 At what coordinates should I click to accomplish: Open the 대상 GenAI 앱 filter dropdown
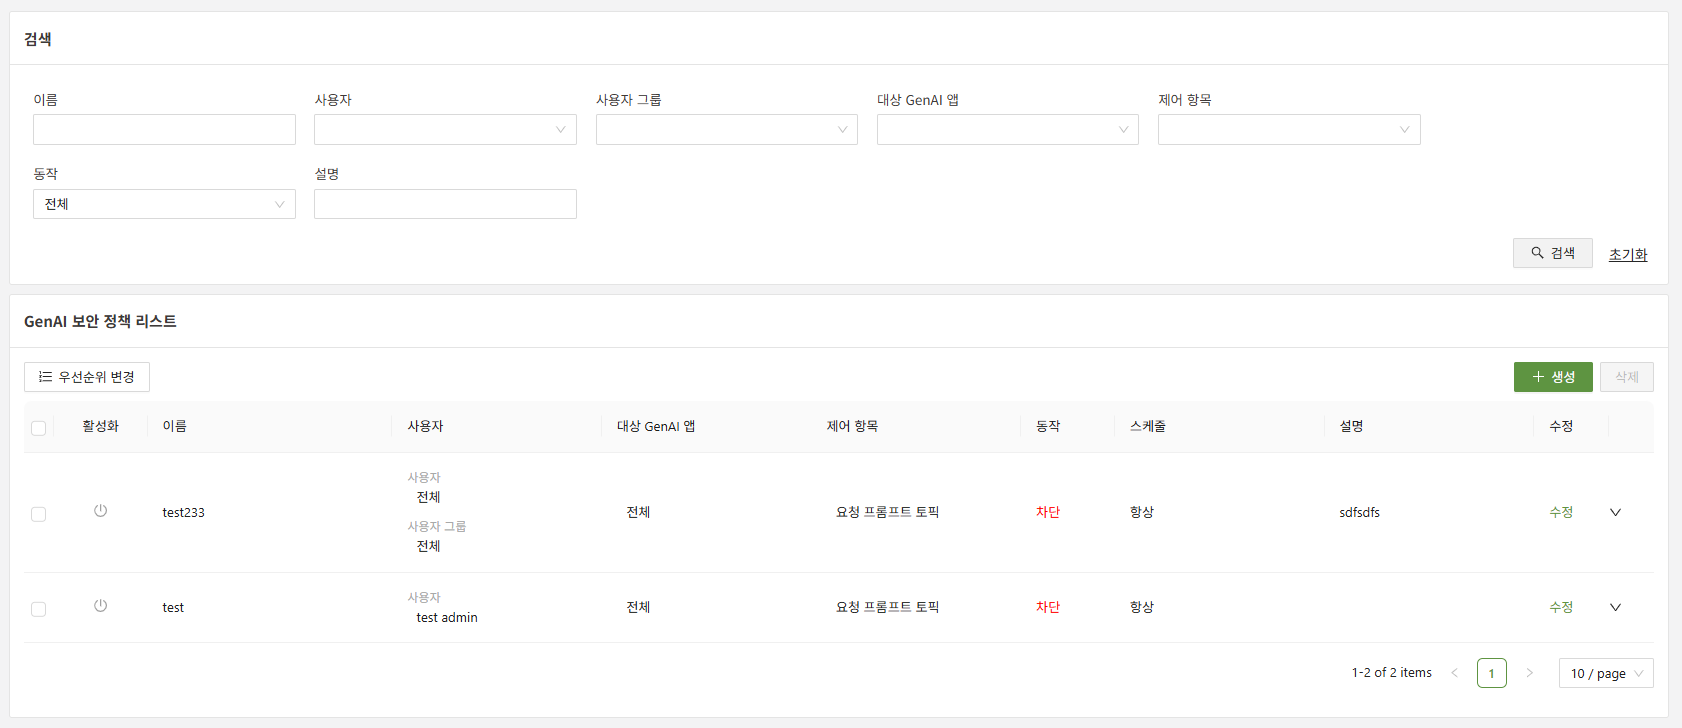coord(1007,130)
